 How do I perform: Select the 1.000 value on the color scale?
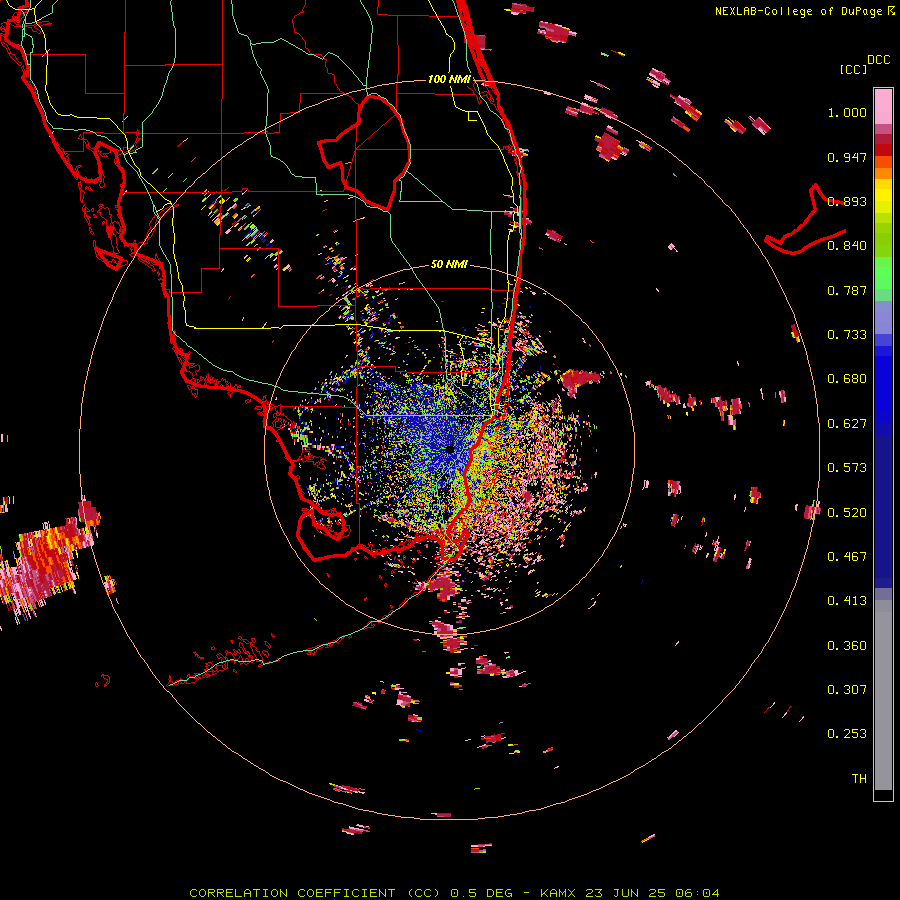coord(847,112)
